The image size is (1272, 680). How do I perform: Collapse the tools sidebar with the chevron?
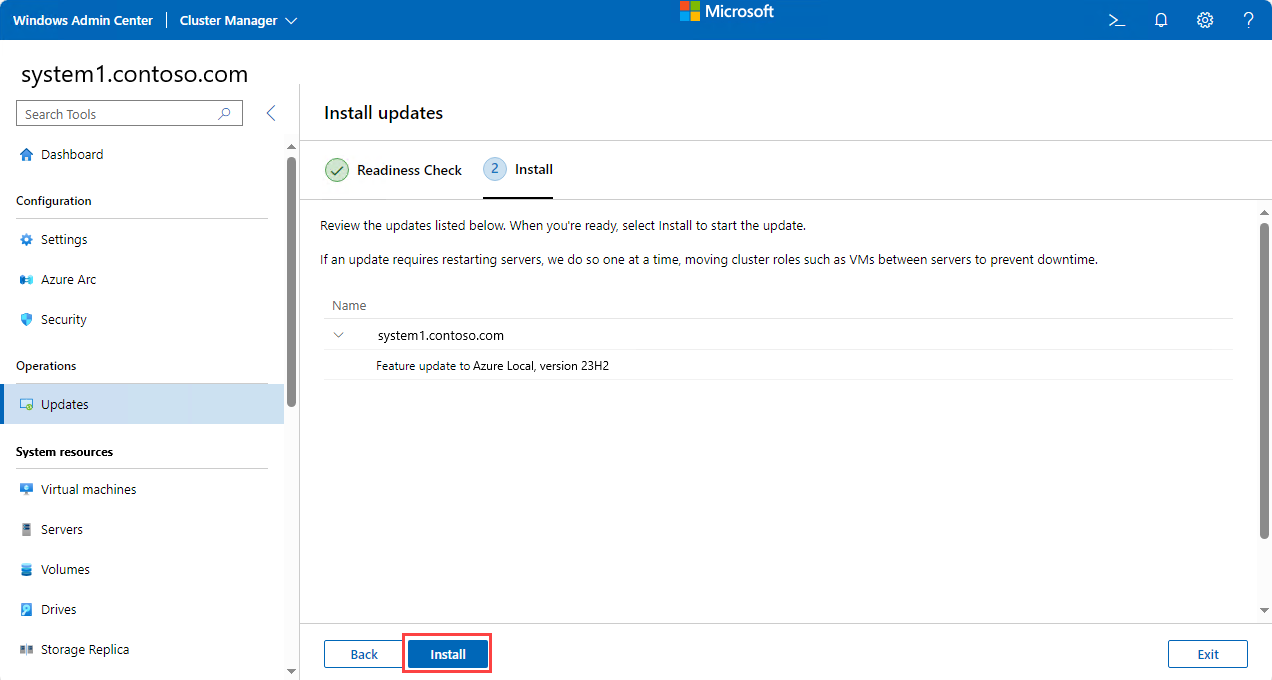click(x=271, y=113)
